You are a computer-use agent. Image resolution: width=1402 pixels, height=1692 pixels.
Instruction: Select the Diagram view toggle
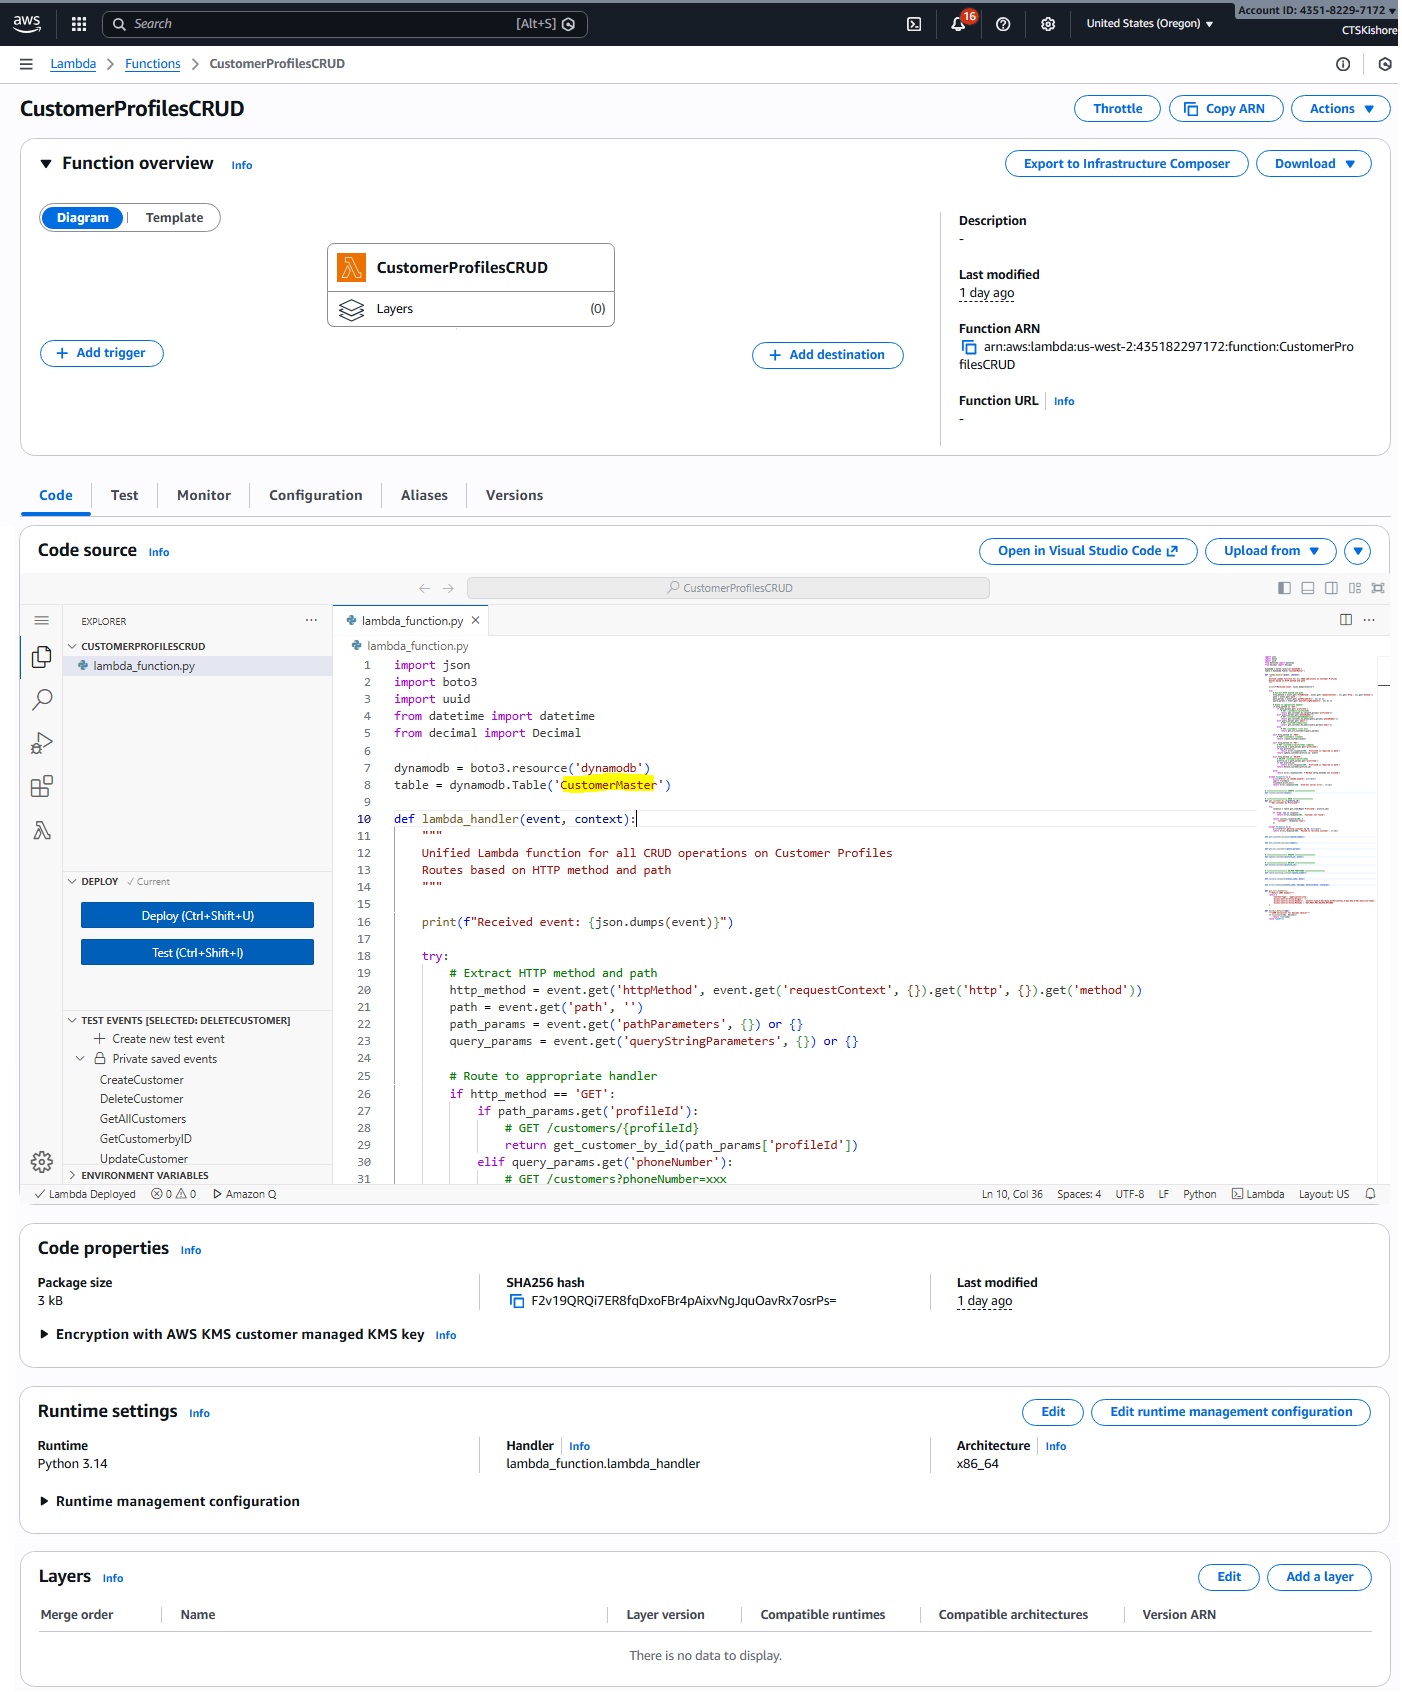[x=83, y=218]
